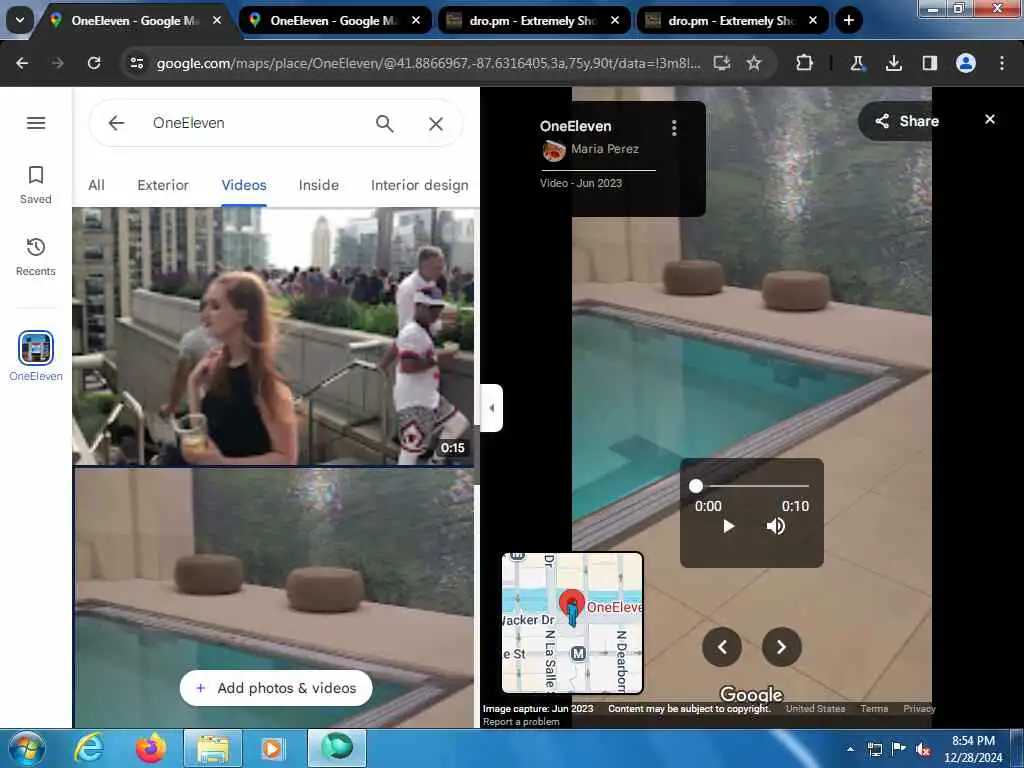Launch Internet Explorer from taskbar
Viewport: 1024px width, 768px height.
click(89, 748)
